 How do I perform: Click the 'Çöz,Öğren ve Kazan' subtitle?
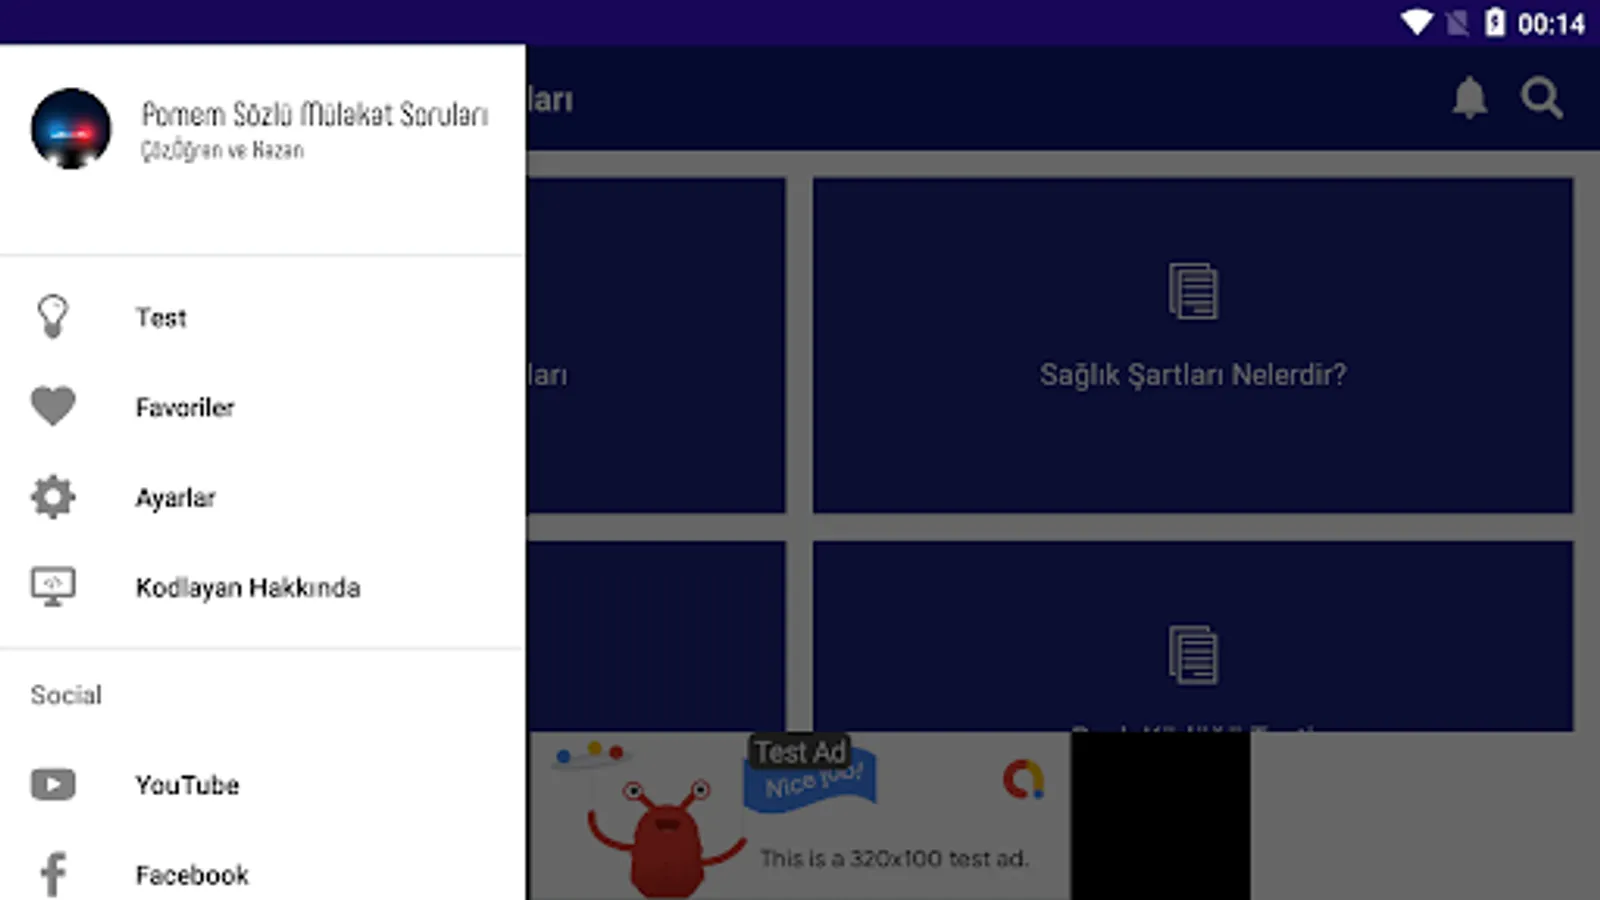click(x=222, y=150)
